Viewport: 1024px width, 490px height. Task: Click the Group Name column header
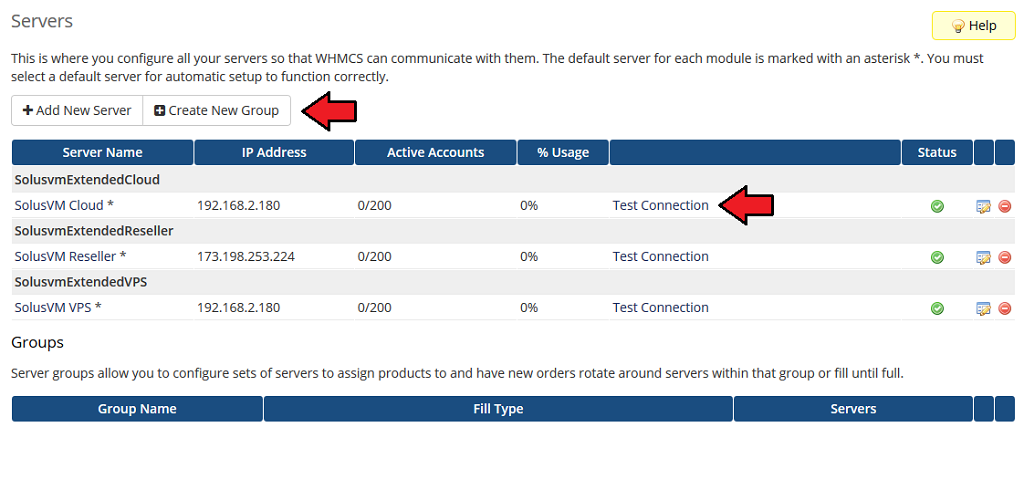[x=137, y=408]
